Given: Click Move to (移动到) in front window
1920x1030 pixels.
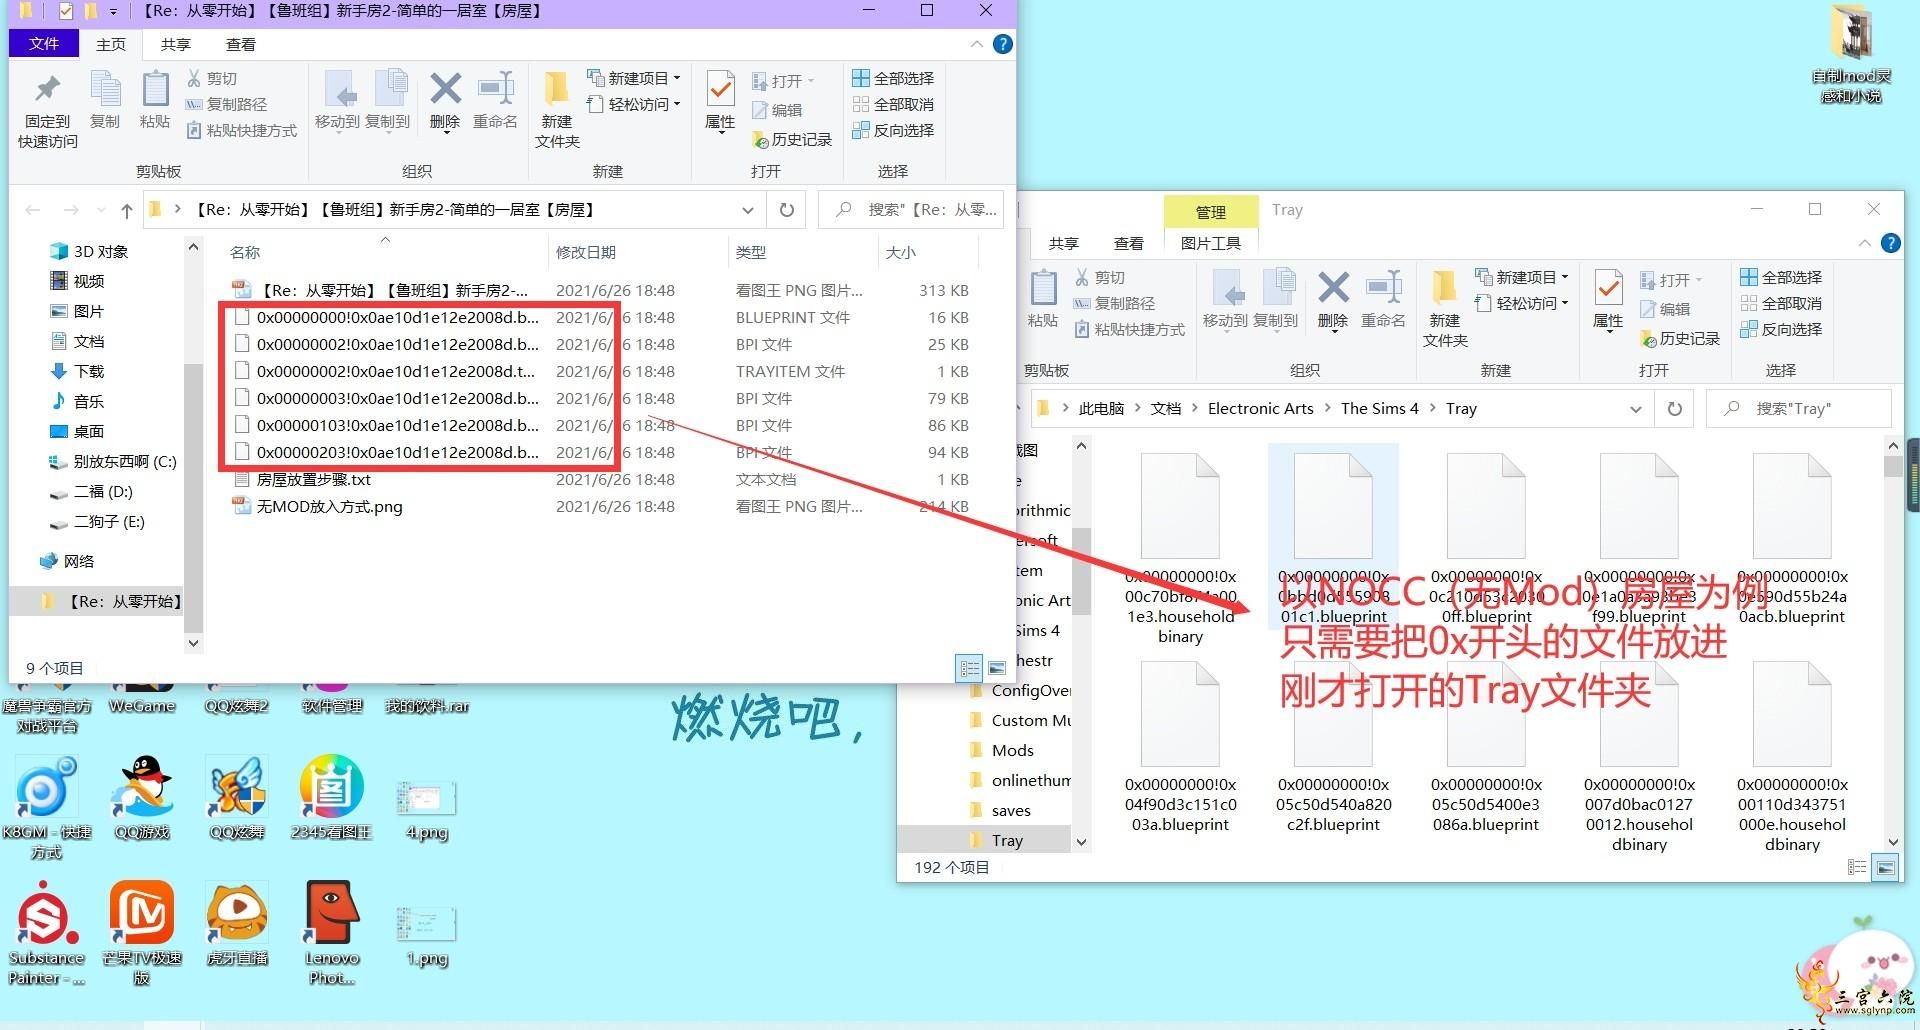Looking at the screenshot, I should (x=337, y=100).
